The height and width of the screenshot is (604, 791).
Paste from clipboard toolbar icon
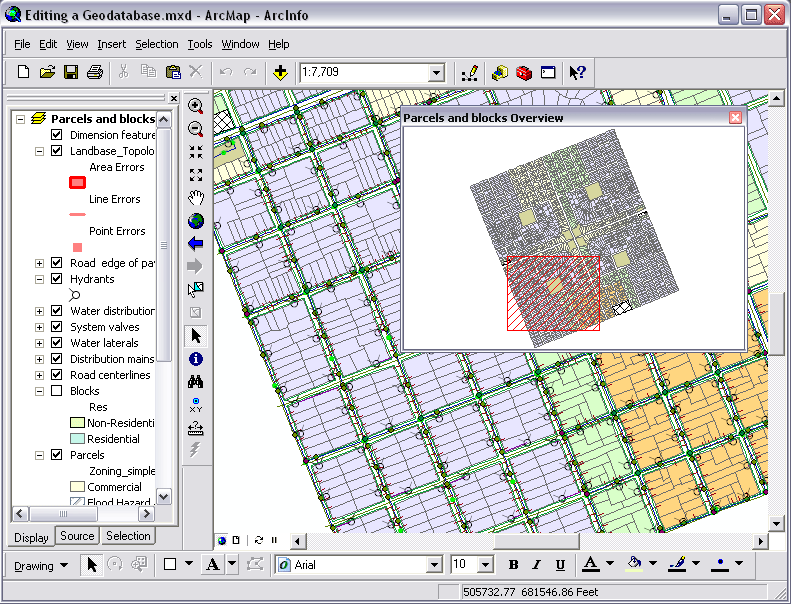(x=173, y=72)
